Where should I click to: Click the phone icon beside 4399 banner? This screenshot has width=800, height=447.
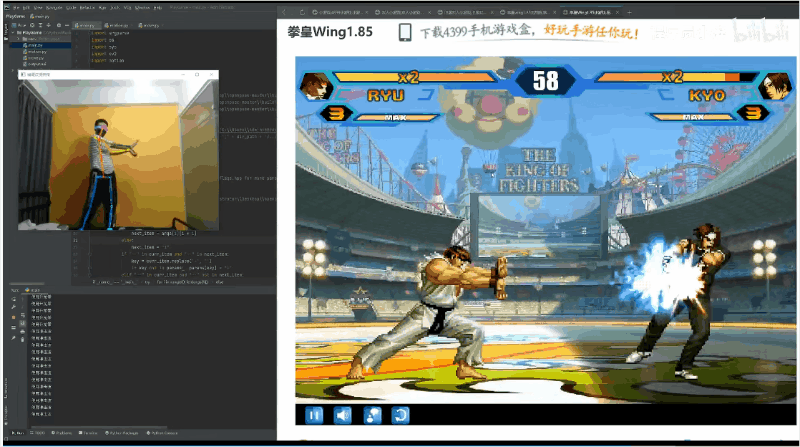click(x=405, y=32)
